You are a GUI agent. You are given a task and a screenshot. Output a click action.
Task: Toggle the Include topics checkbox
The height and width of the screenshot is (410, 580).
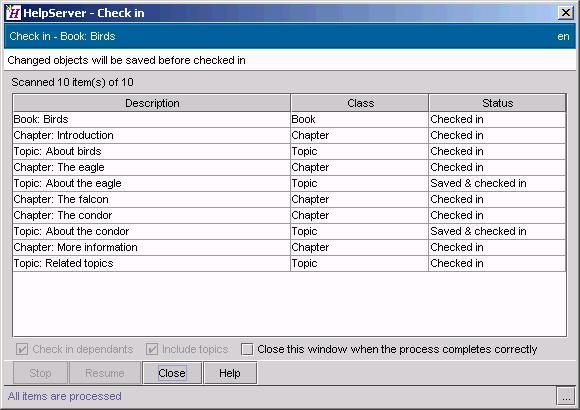coord(152,349)
